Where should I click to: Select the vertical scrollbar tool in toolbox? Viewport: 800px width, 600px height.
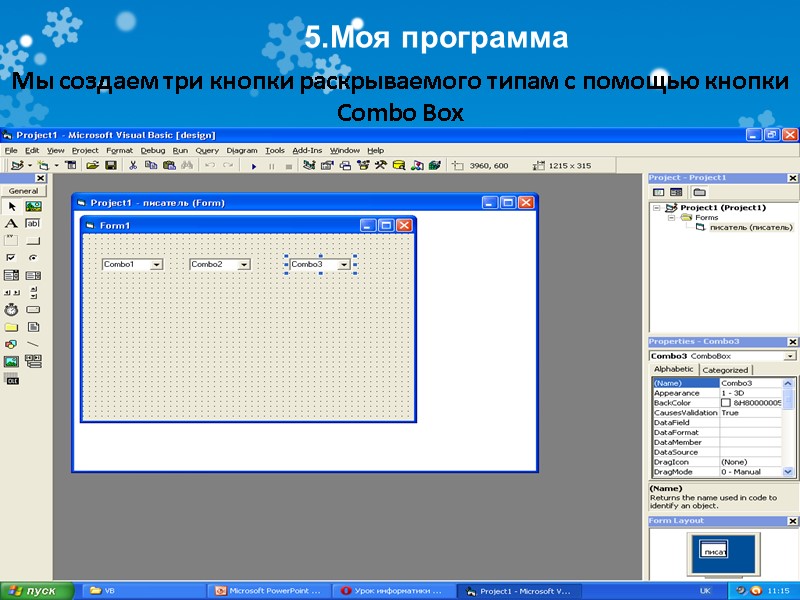[x=33, y=293]
